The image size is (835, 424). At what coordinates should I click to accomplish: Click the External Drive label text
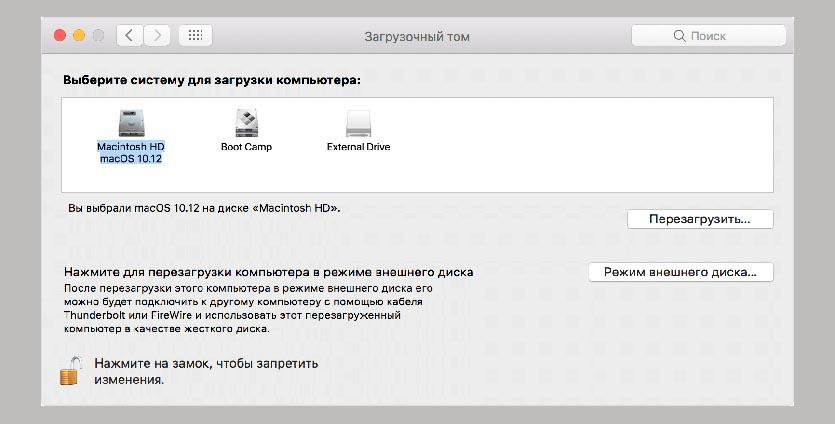pos(358,146)
